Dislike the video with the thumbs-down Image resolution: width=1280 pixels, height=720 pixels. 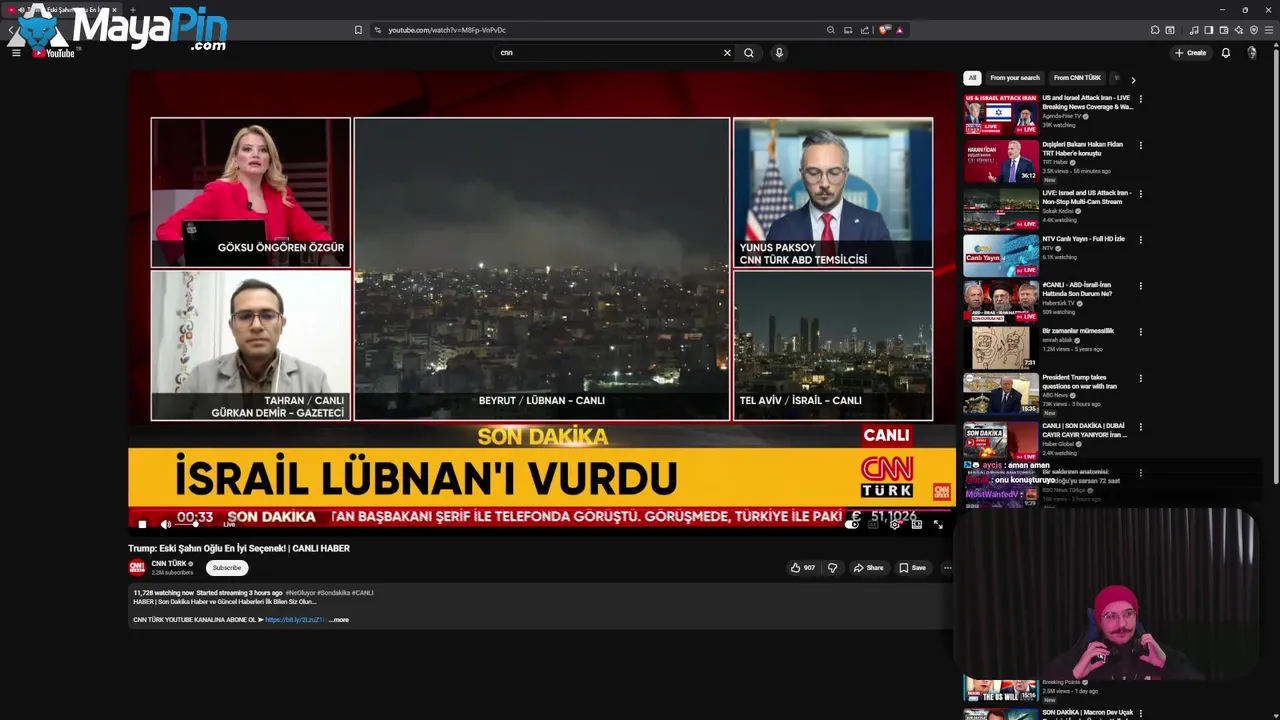(x=832, y=568)
